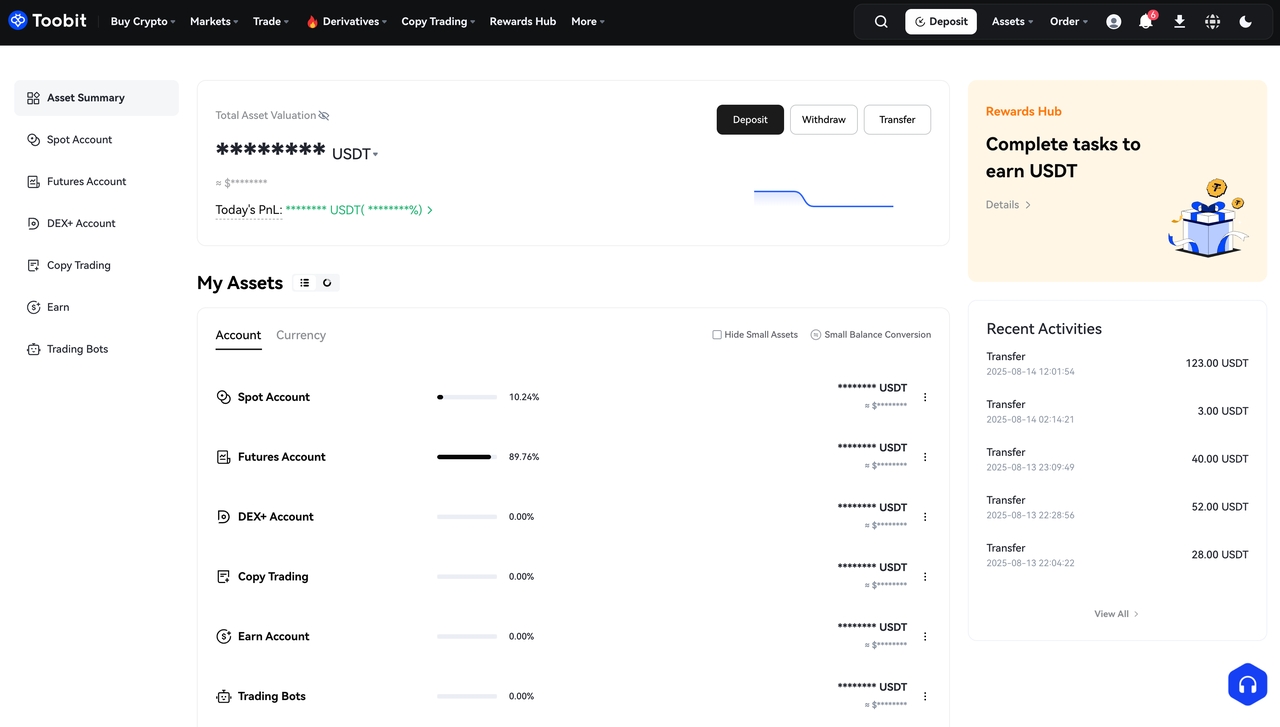The width and height of the screenshot is (1280, 727).
Task: Toggle hidden balance eye icon
Action: 323,116
